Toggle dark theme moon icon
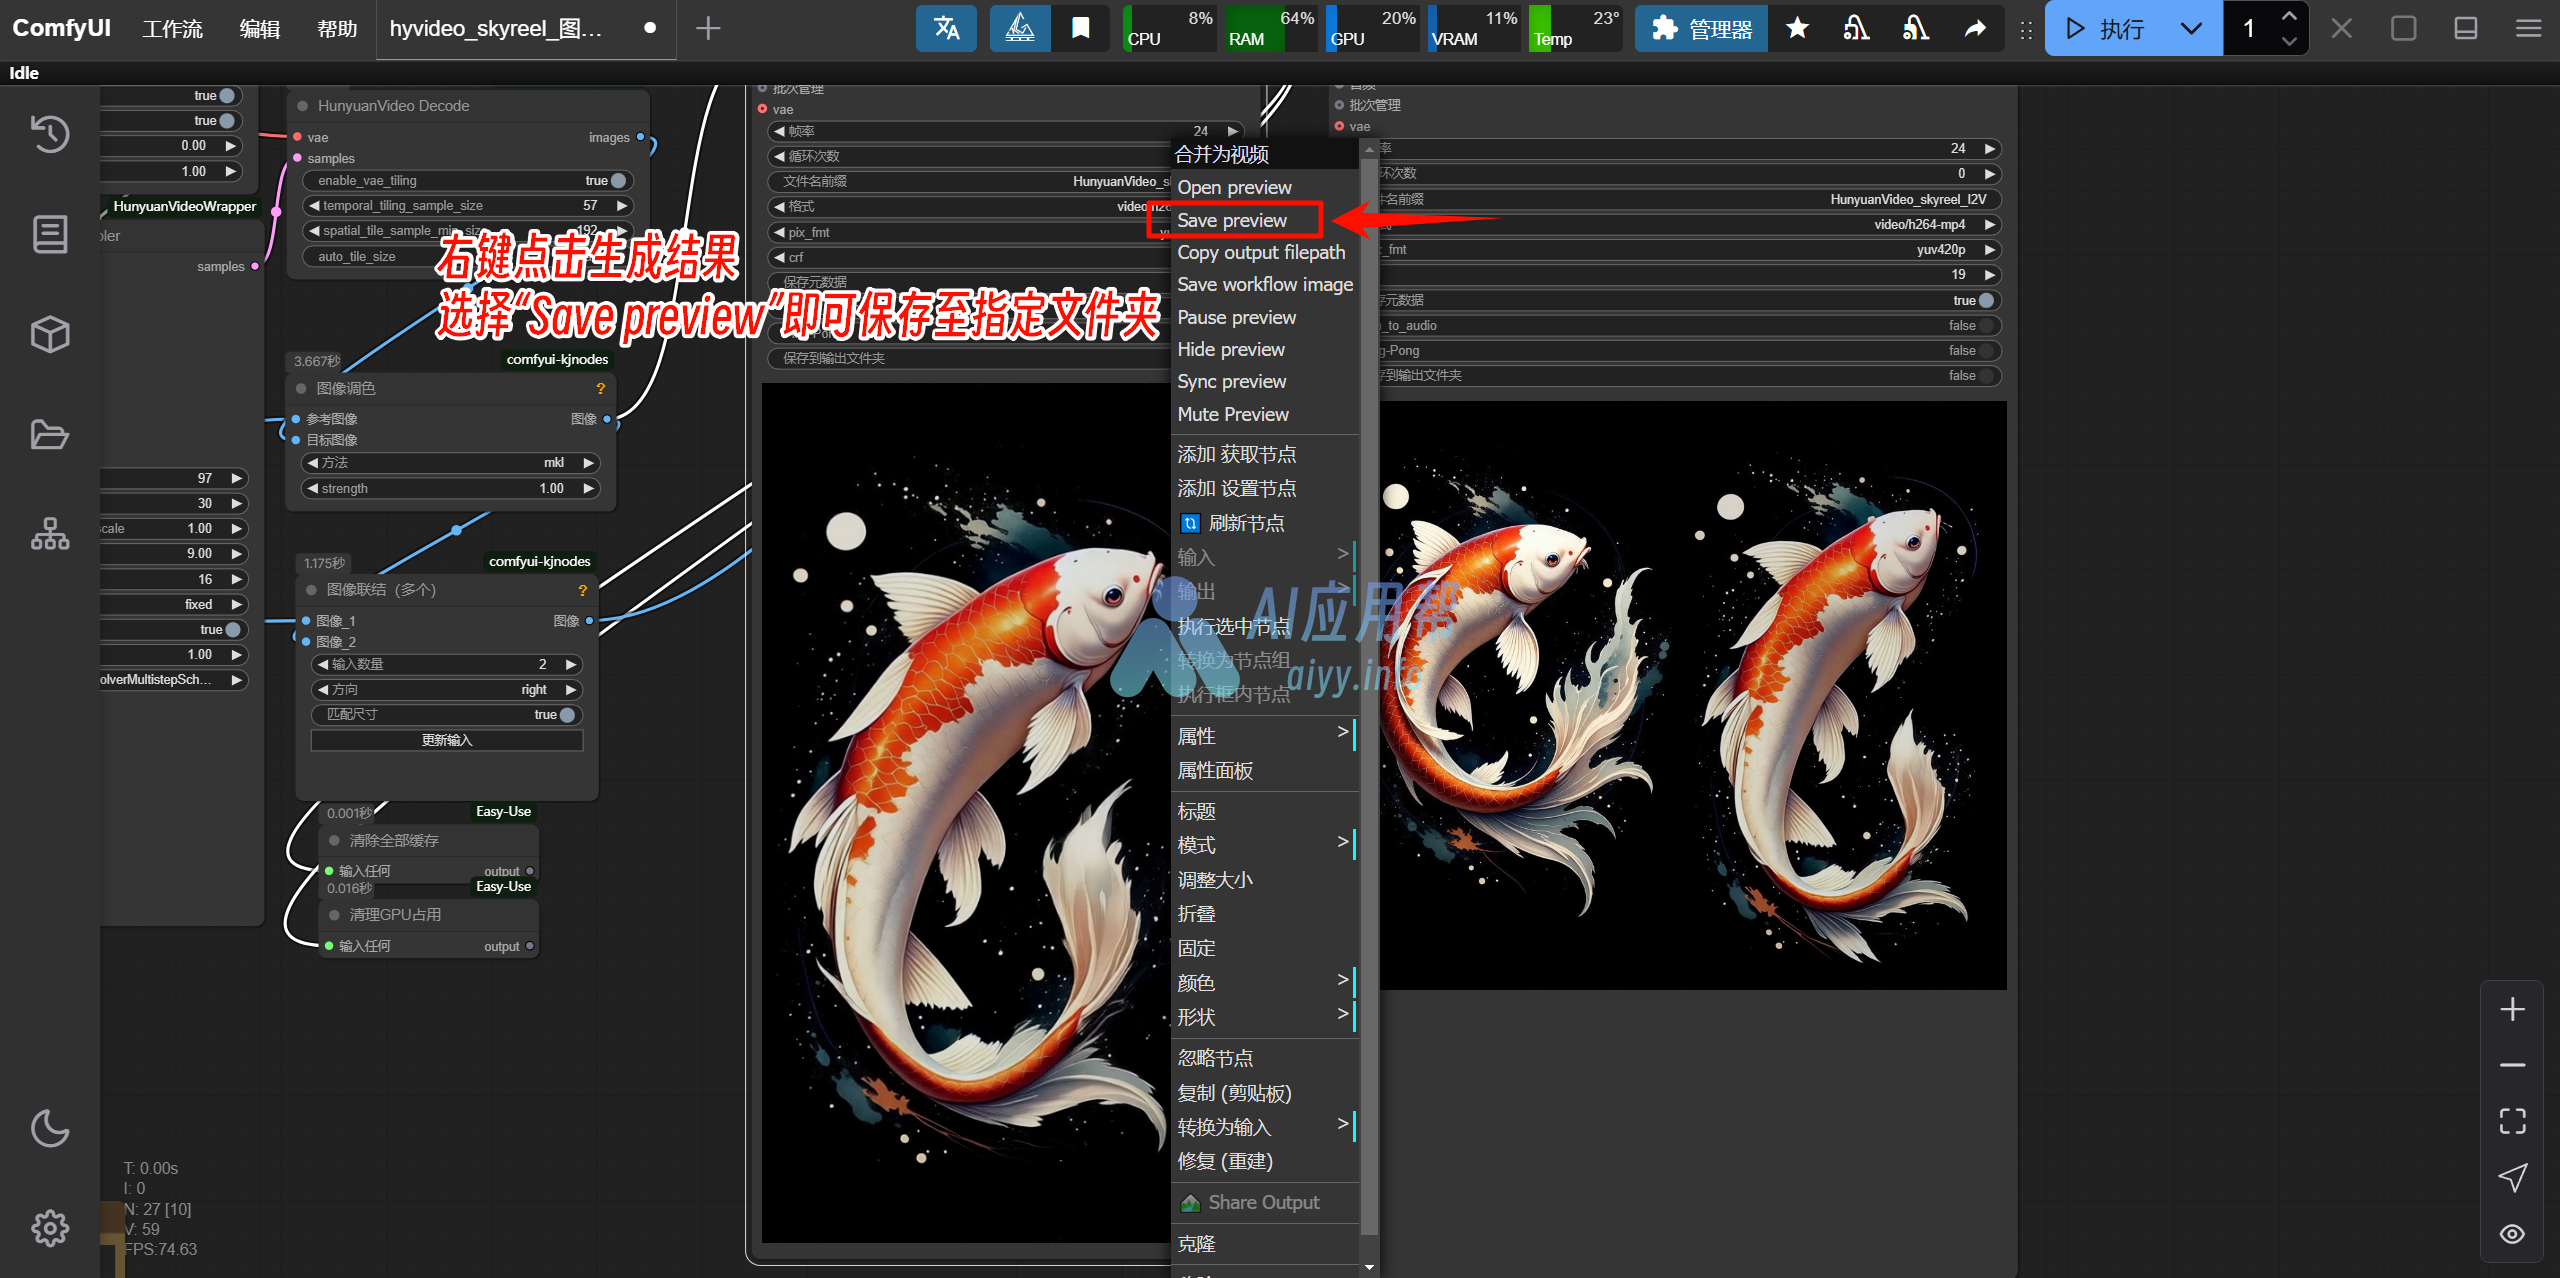The width and height of the screenshot is (2560, 1278). [x=50, y=1128]
